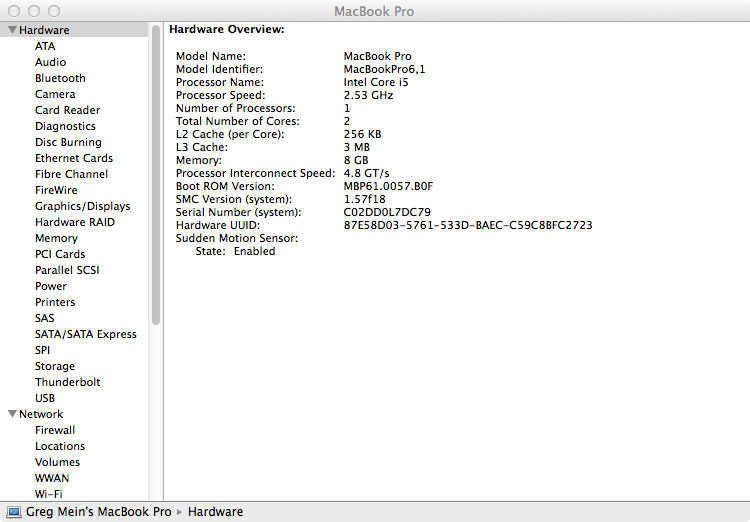Select Audio in the sidebar

point(50,62)
